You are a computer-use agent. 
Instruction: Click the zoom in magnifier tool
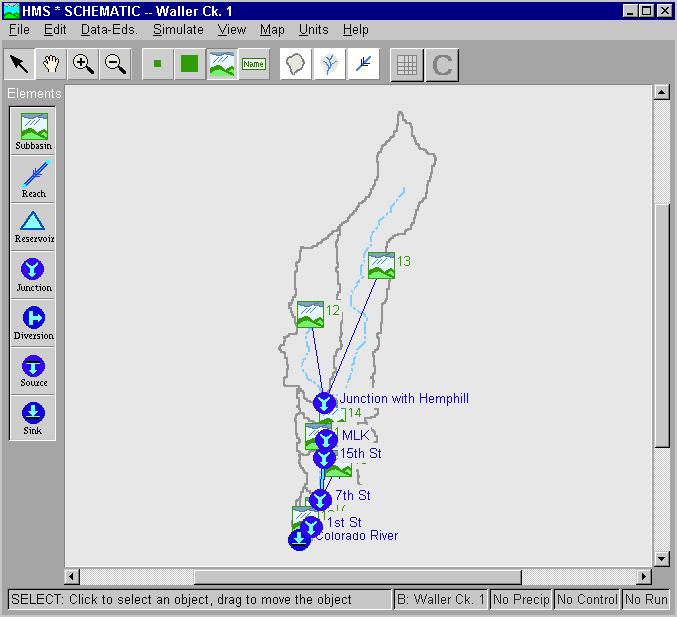[83, 64]
